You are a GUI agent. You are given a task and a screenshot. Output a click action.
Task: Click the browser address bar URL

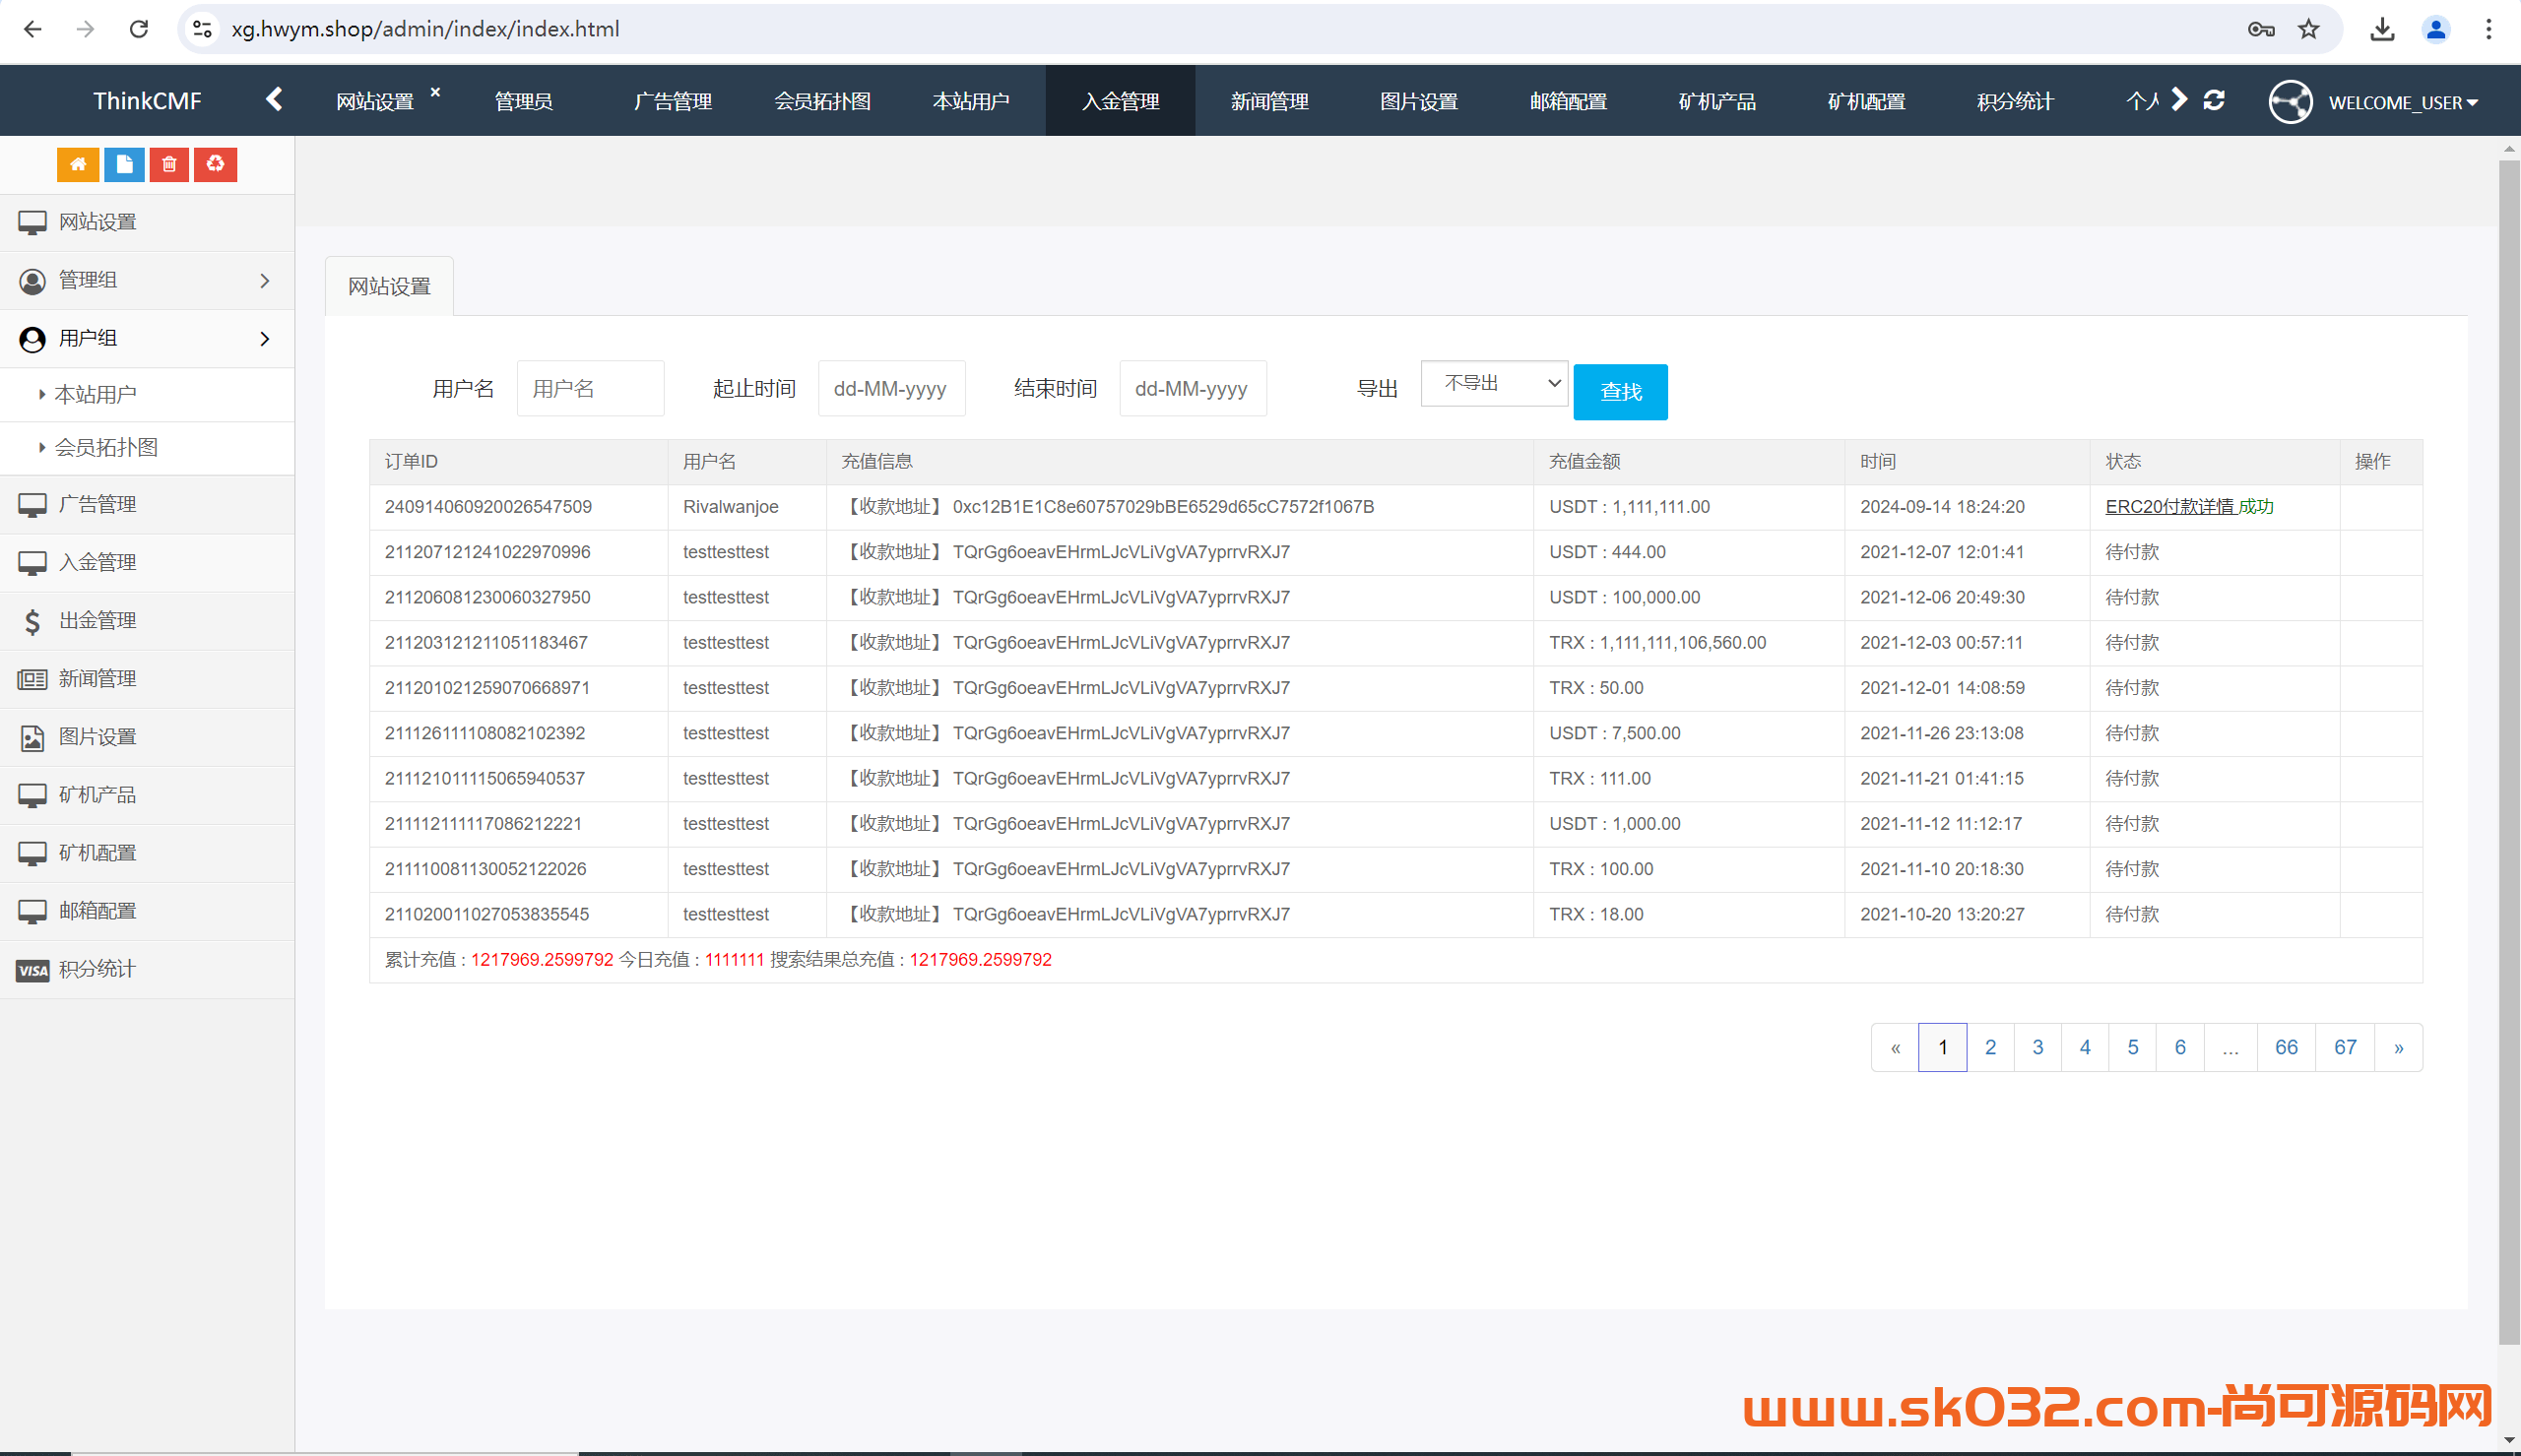coord(425,29)
